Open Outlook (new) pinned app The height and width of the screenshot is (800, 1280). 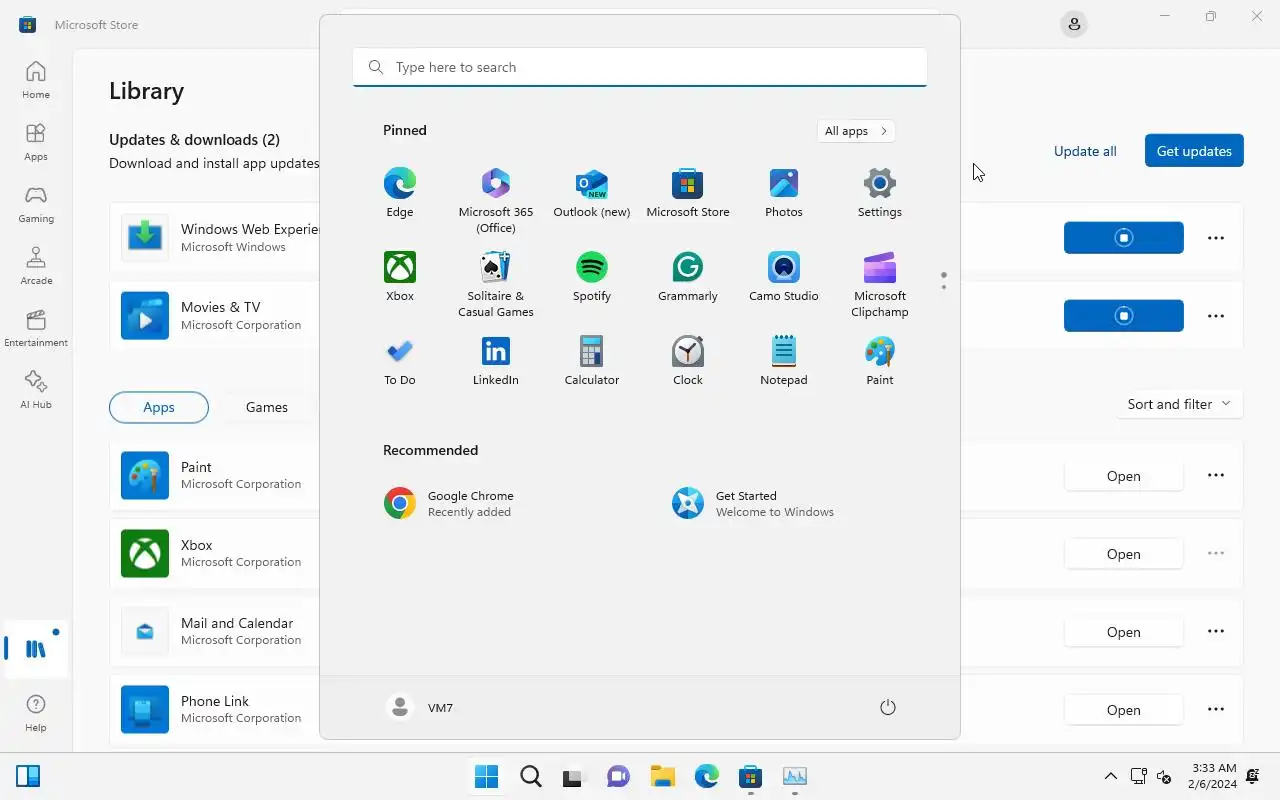[x=592, y=192]
